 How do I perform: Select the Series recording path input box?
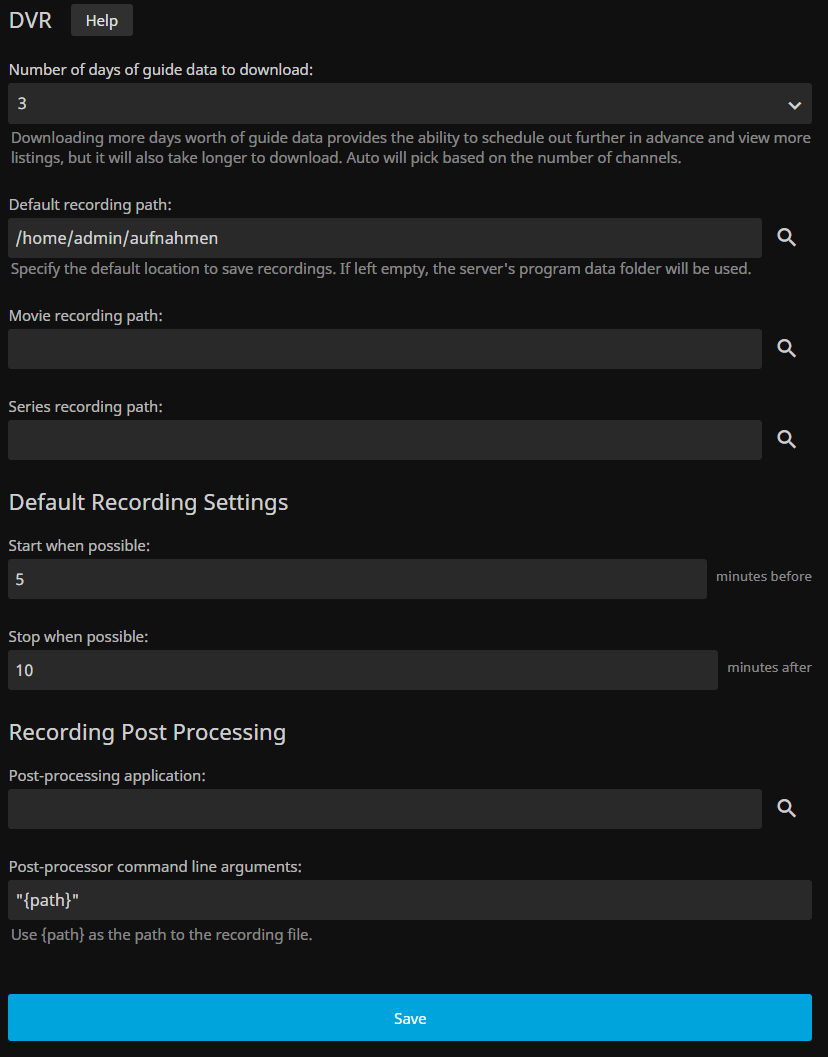[385, 440]
